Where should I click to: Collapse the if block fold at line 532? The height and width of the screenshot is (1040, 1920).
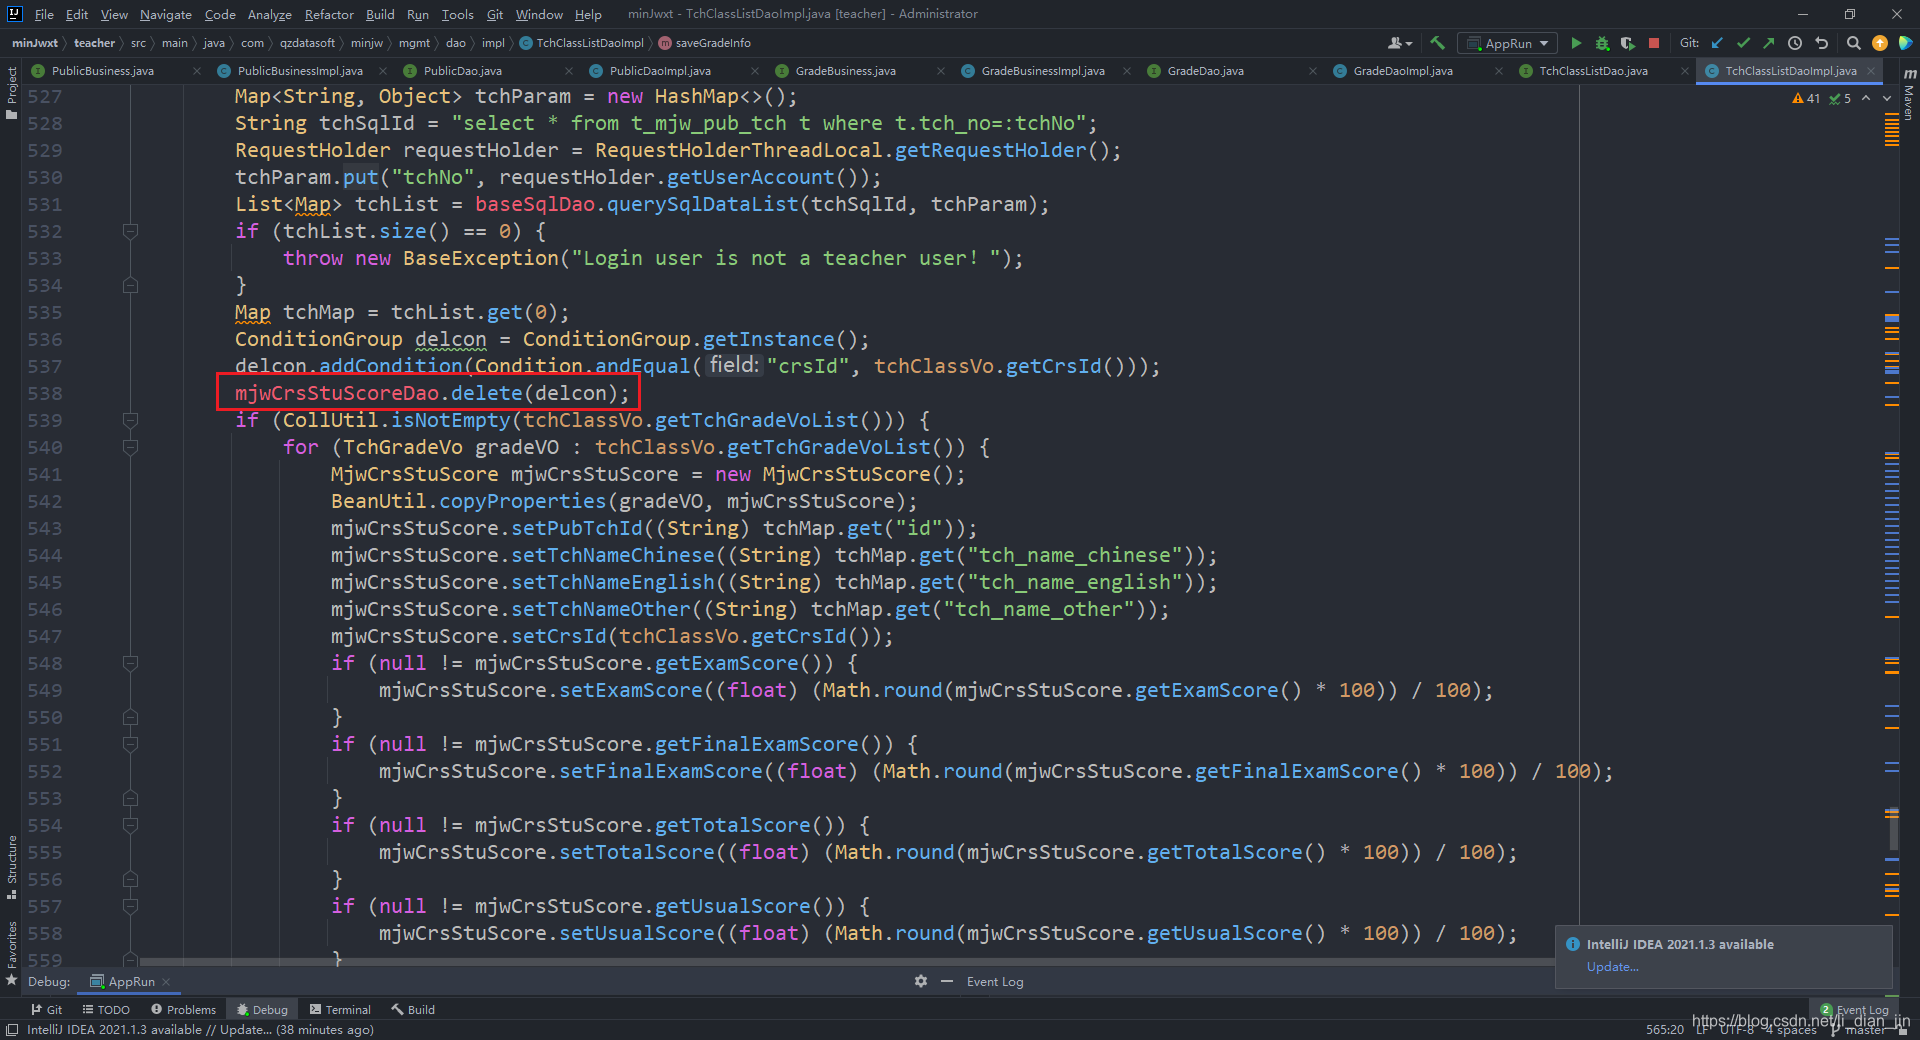coord(130,231)
